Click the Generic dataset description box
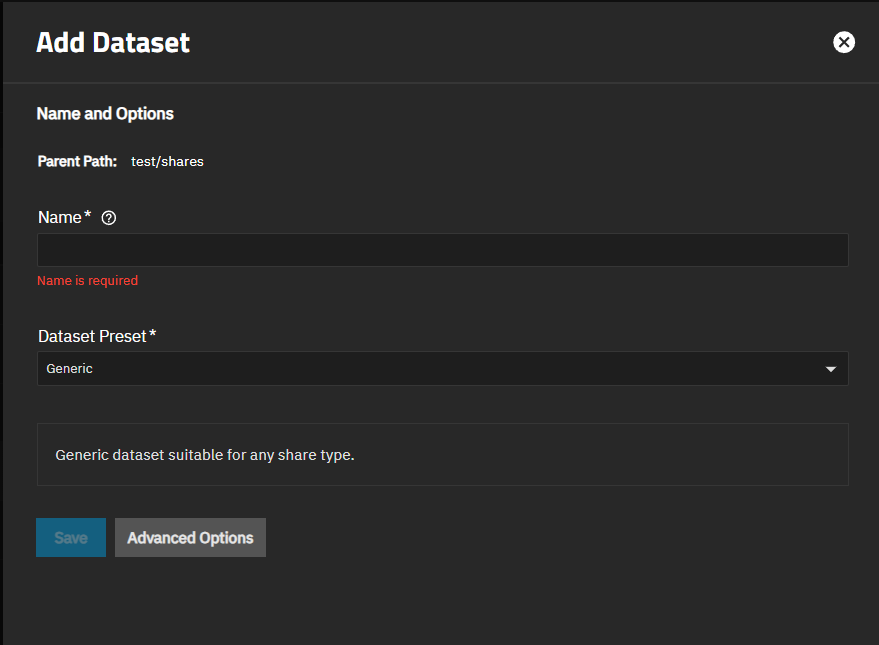This screenshot has height=645, width=879. coord(442,454)
